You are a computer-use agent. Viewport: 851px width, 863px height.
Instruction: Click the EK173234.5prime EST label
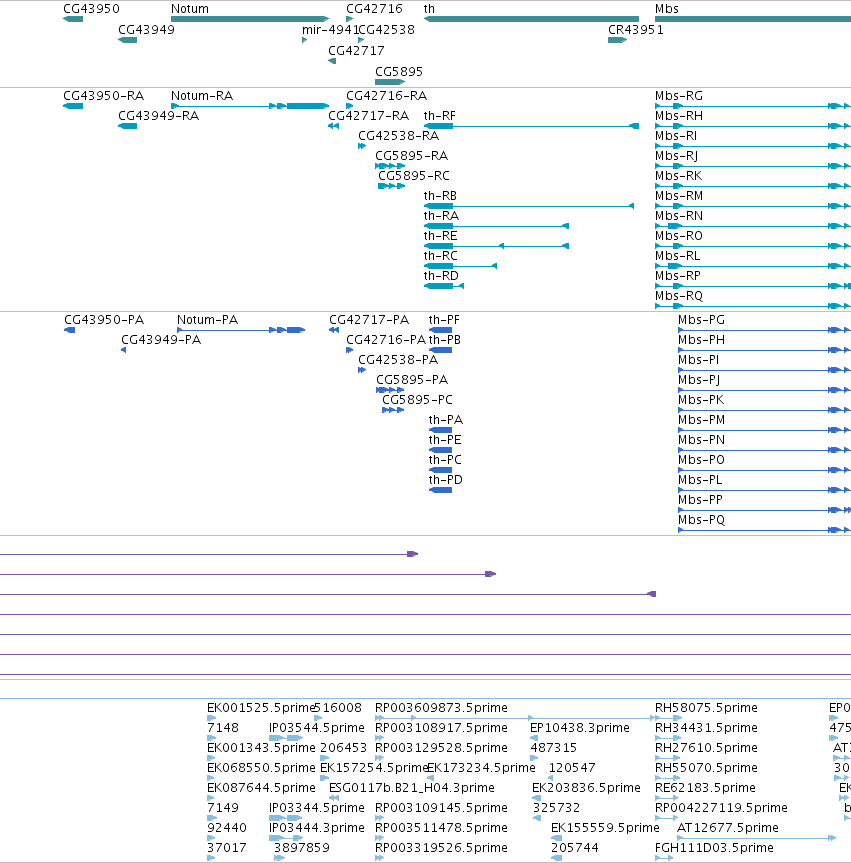[x=481, y=768]
